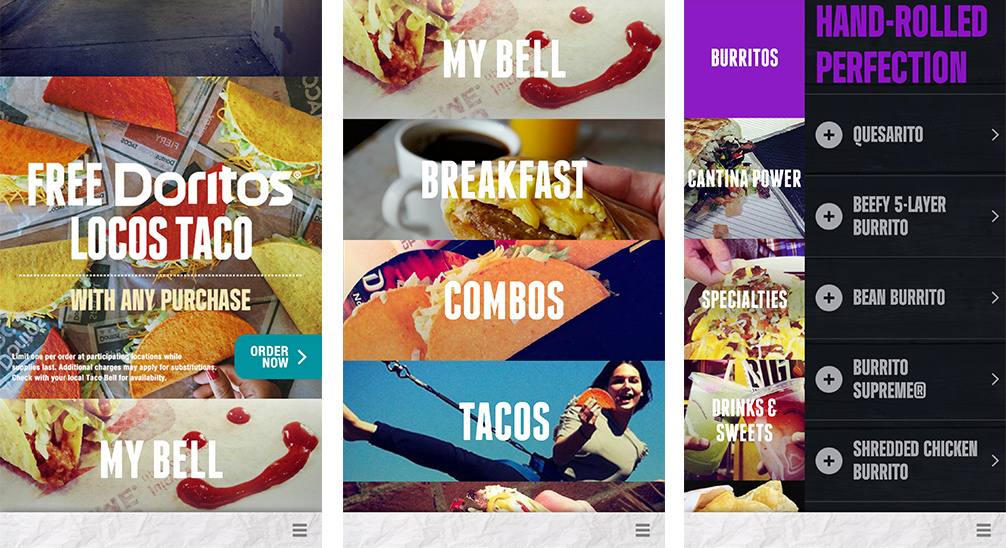The image size is (1006, 548).
Task: Add Shredded Chicken Burrito via plus icon
Action: [x=829, y=461]
